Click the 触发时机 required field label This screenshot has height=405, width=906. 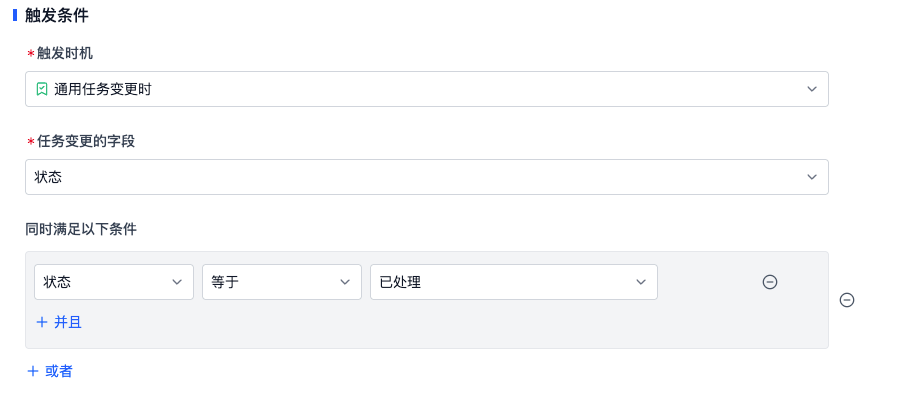tap(65, 54)
